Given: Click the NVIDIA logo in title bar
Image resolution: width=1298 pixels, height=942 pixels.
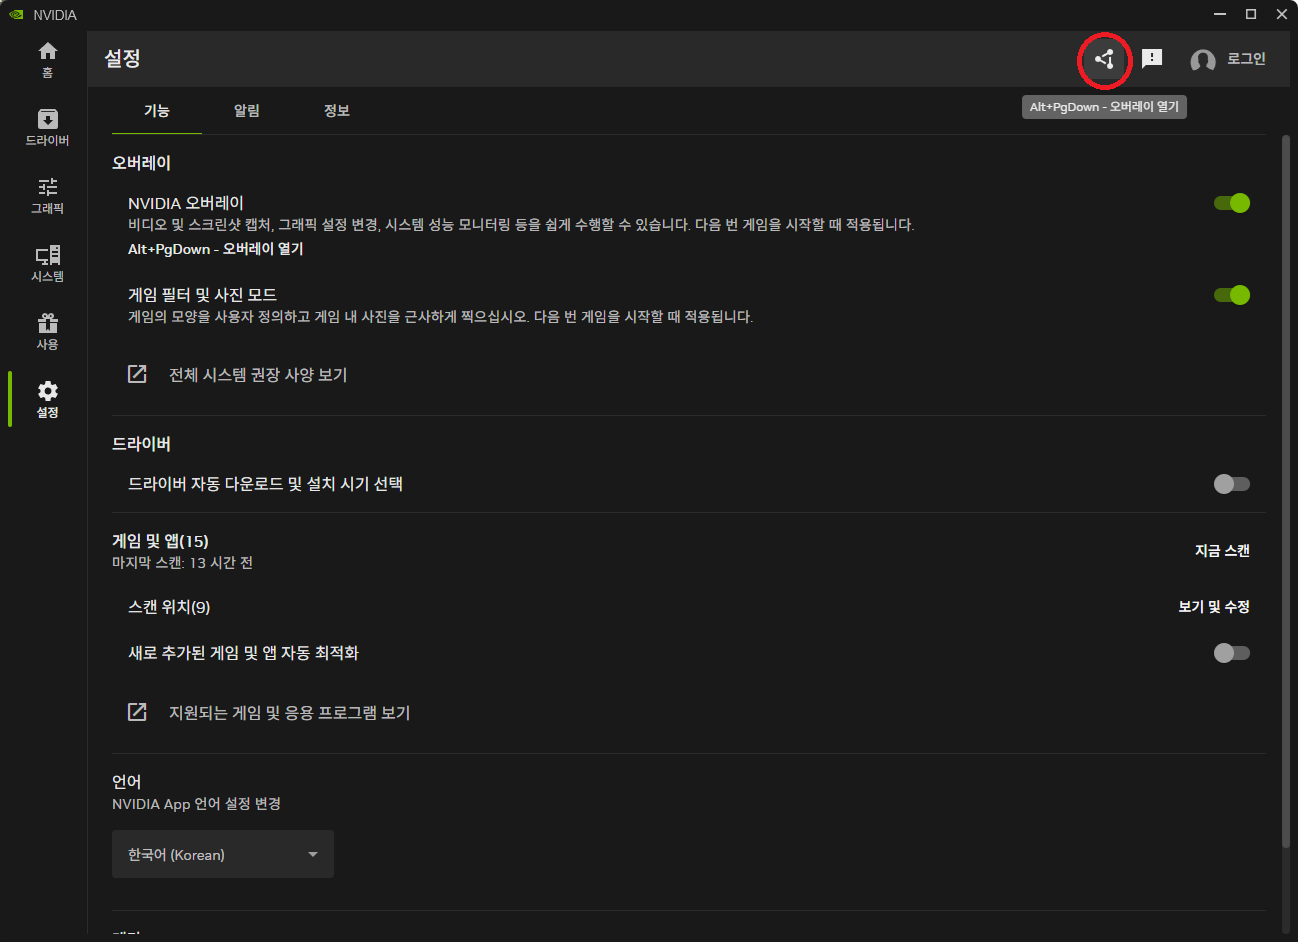Looking at the screenshot, I should coord(16,14).
